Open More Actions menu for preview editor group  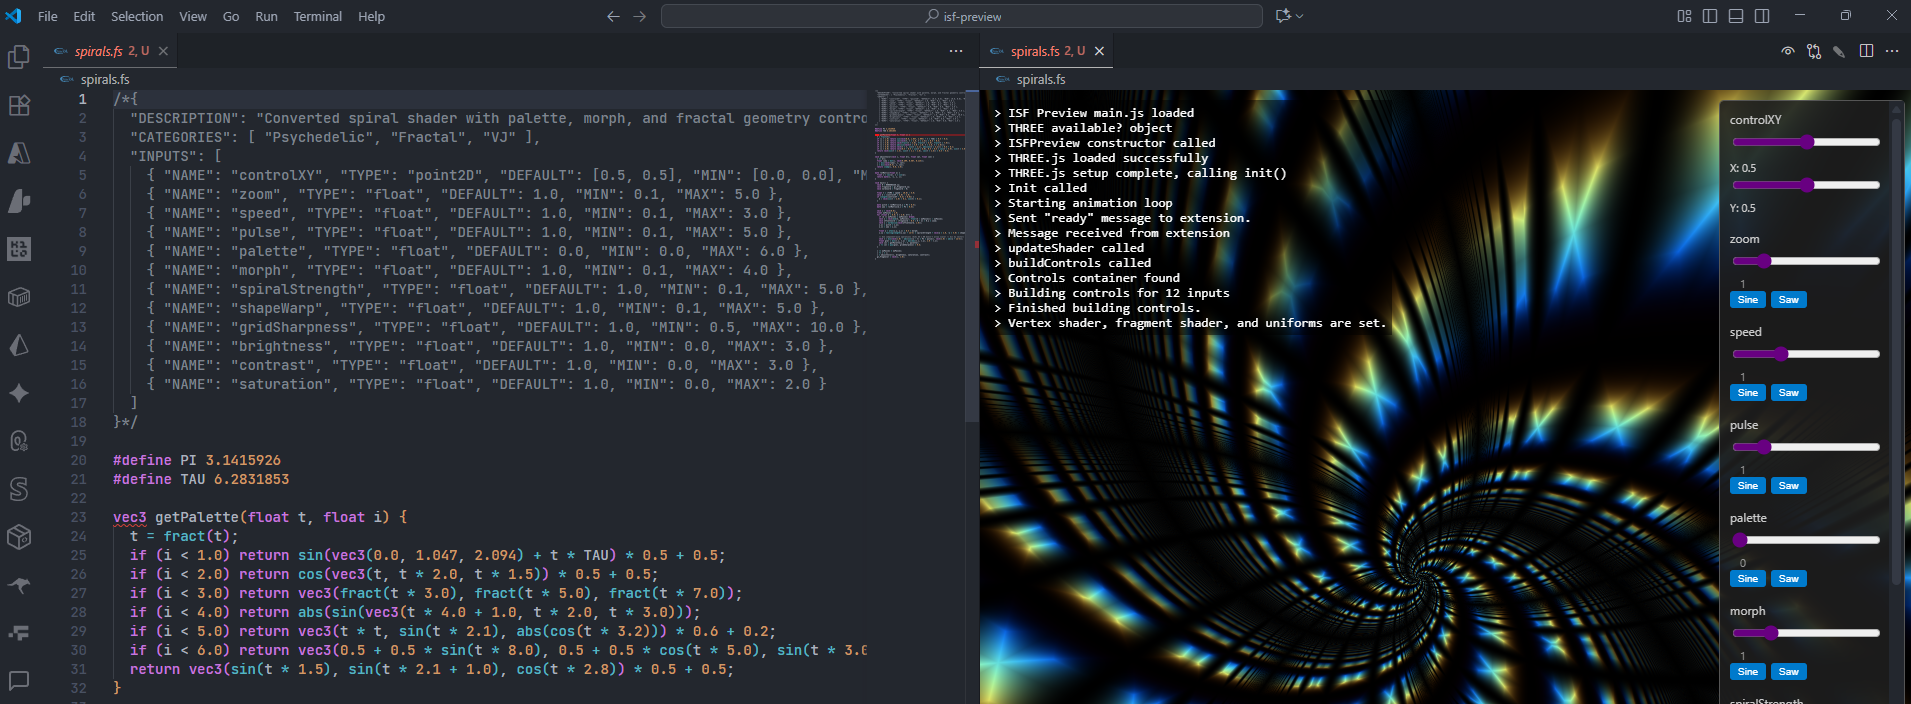(x=1892, y=51)
